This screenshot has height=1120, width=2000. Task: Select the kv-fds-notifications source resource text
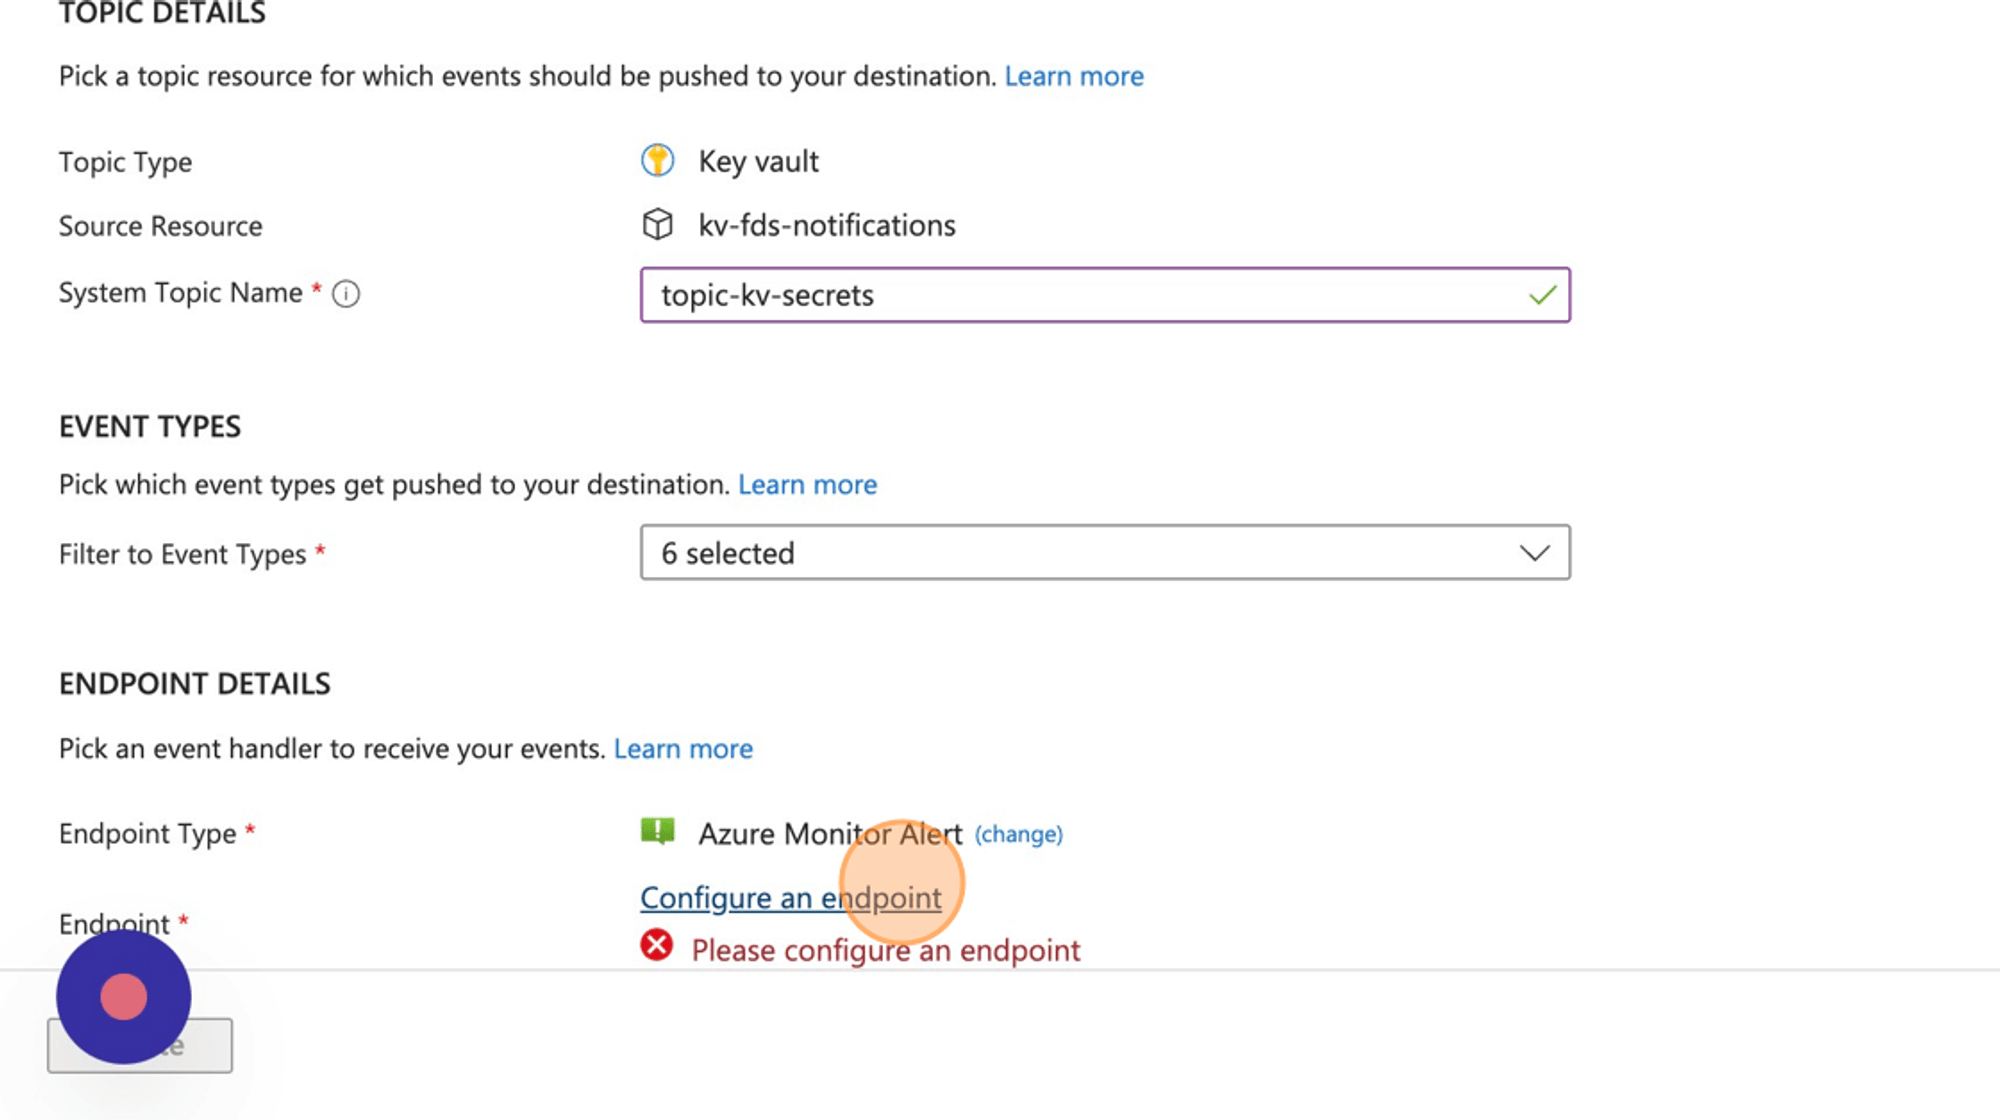click(827, 225)
